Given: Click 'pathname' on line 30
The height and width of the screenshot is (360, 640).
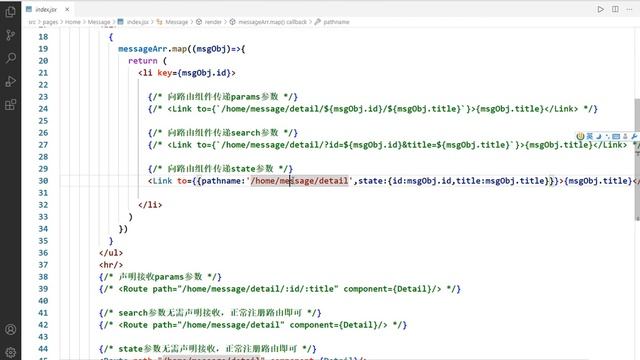Looking at the screenshot, I should tap(221, 181).
